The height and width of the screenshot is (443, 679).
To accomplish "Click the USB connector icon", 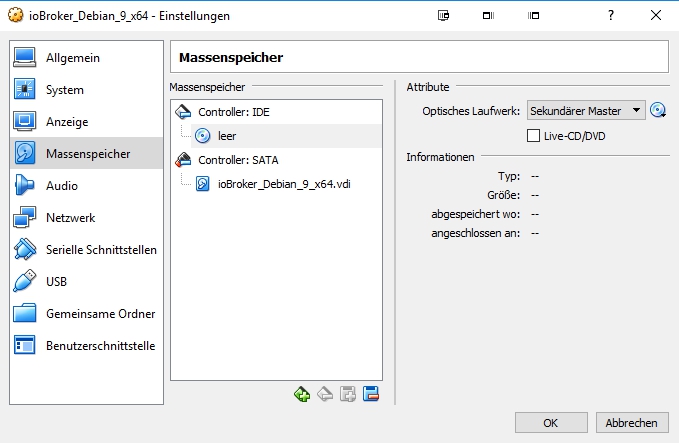I will click(25, 281).
